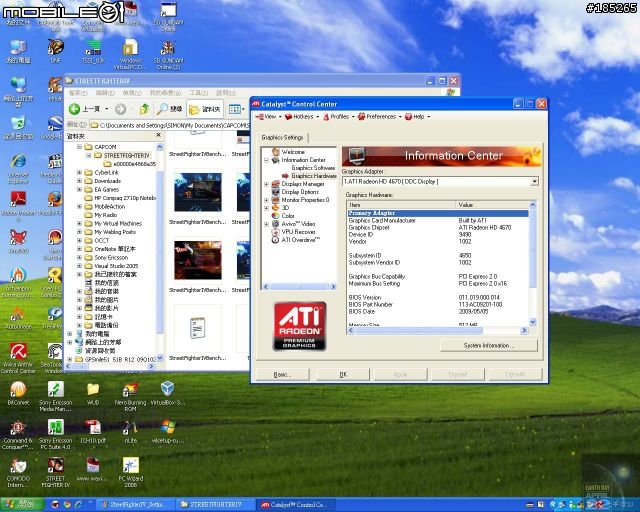Click the Nero Burning ROM desktop icon
This screenshot has width=640, height=512.
[x=130, y=390]
